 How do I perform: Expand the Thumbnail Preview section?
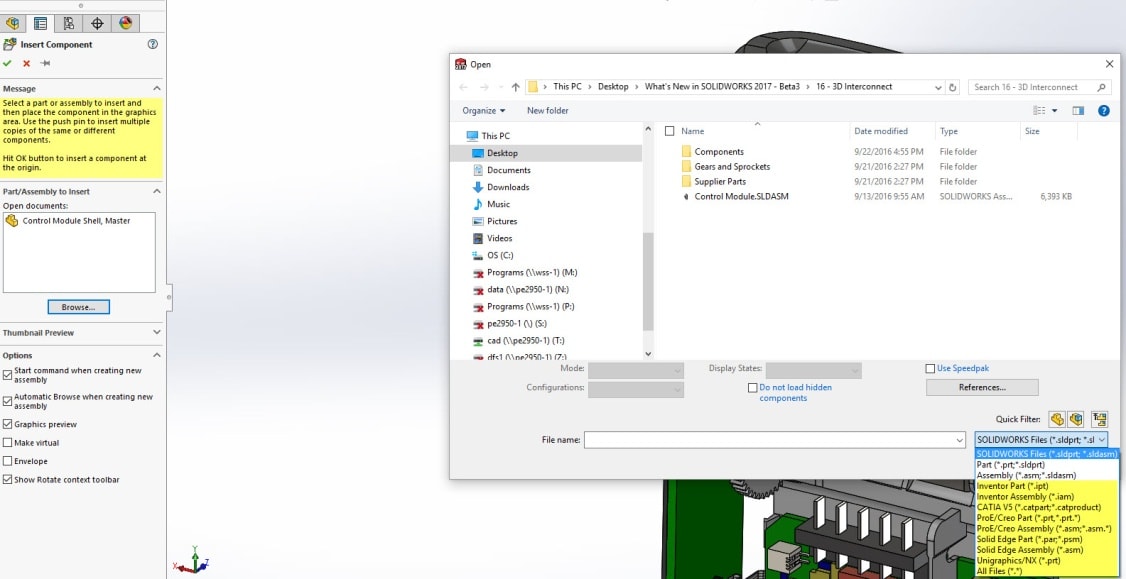[x=157, y=333]
